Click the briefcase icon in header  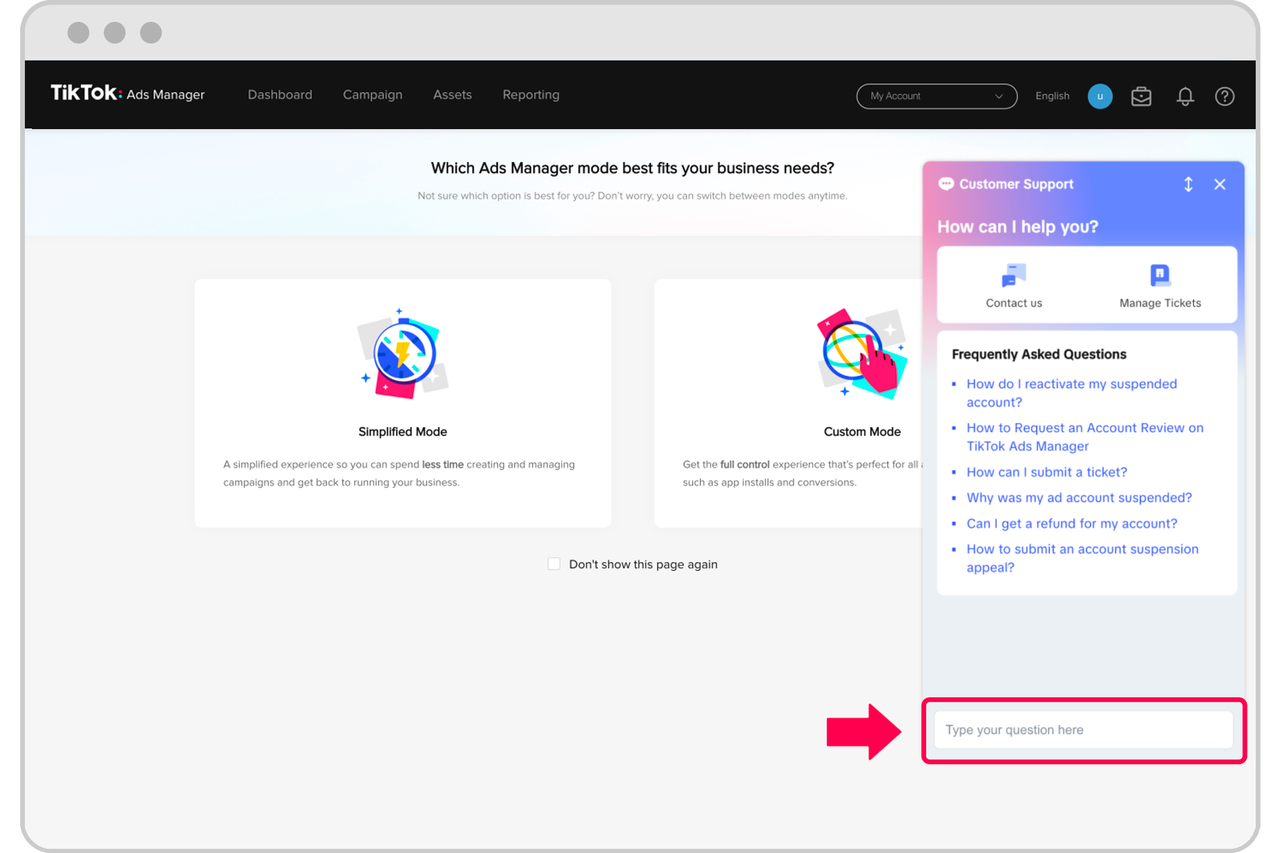click(1141, 96)
